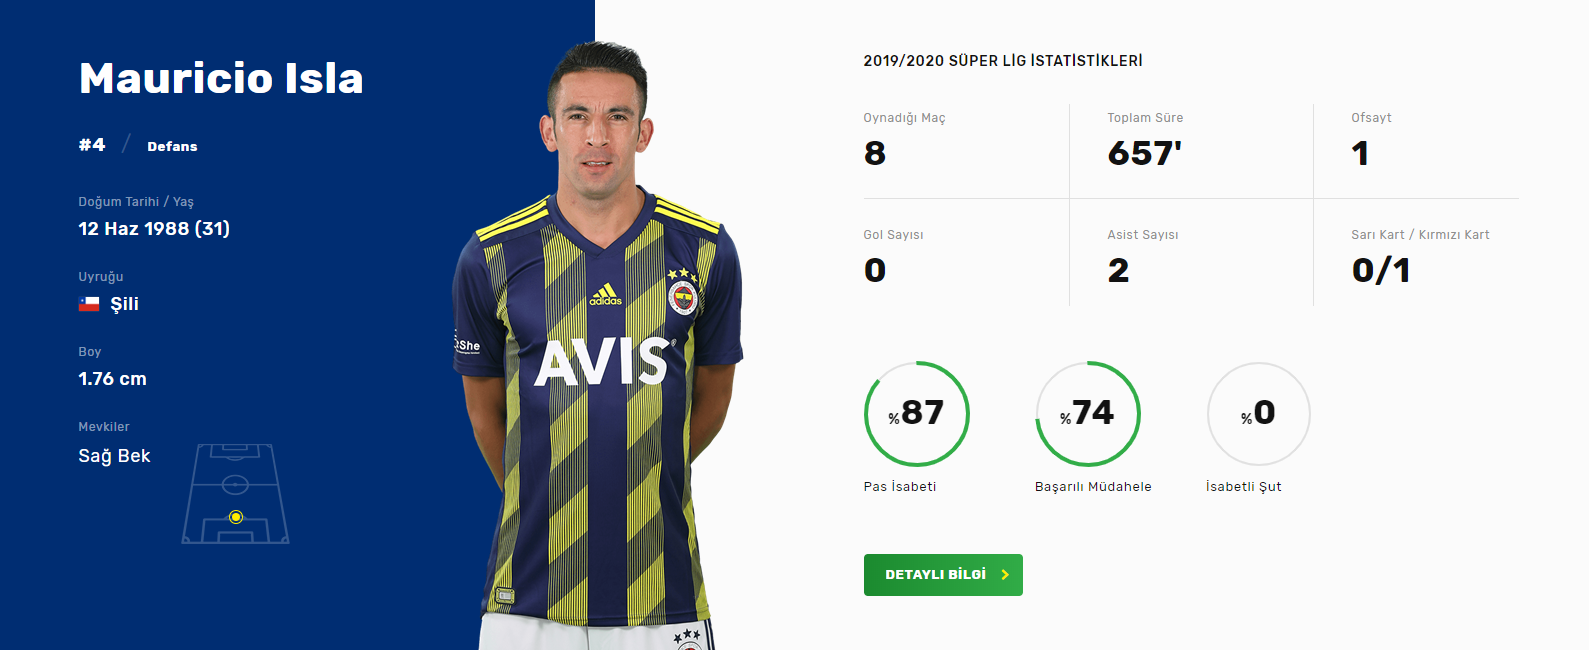
Task: Click the yellow position marker on pitch
Action: [x=236, y=517]
